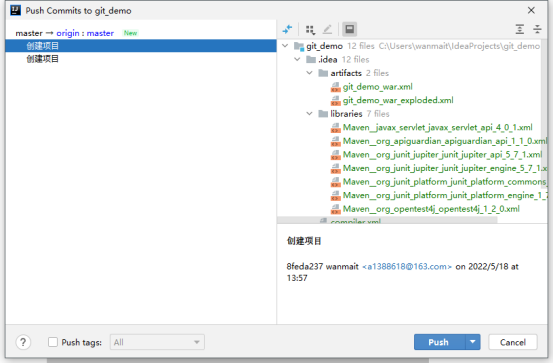Screen dimensions: 554x363
Task: Click the target master branch link
Action: click(100, 33)
